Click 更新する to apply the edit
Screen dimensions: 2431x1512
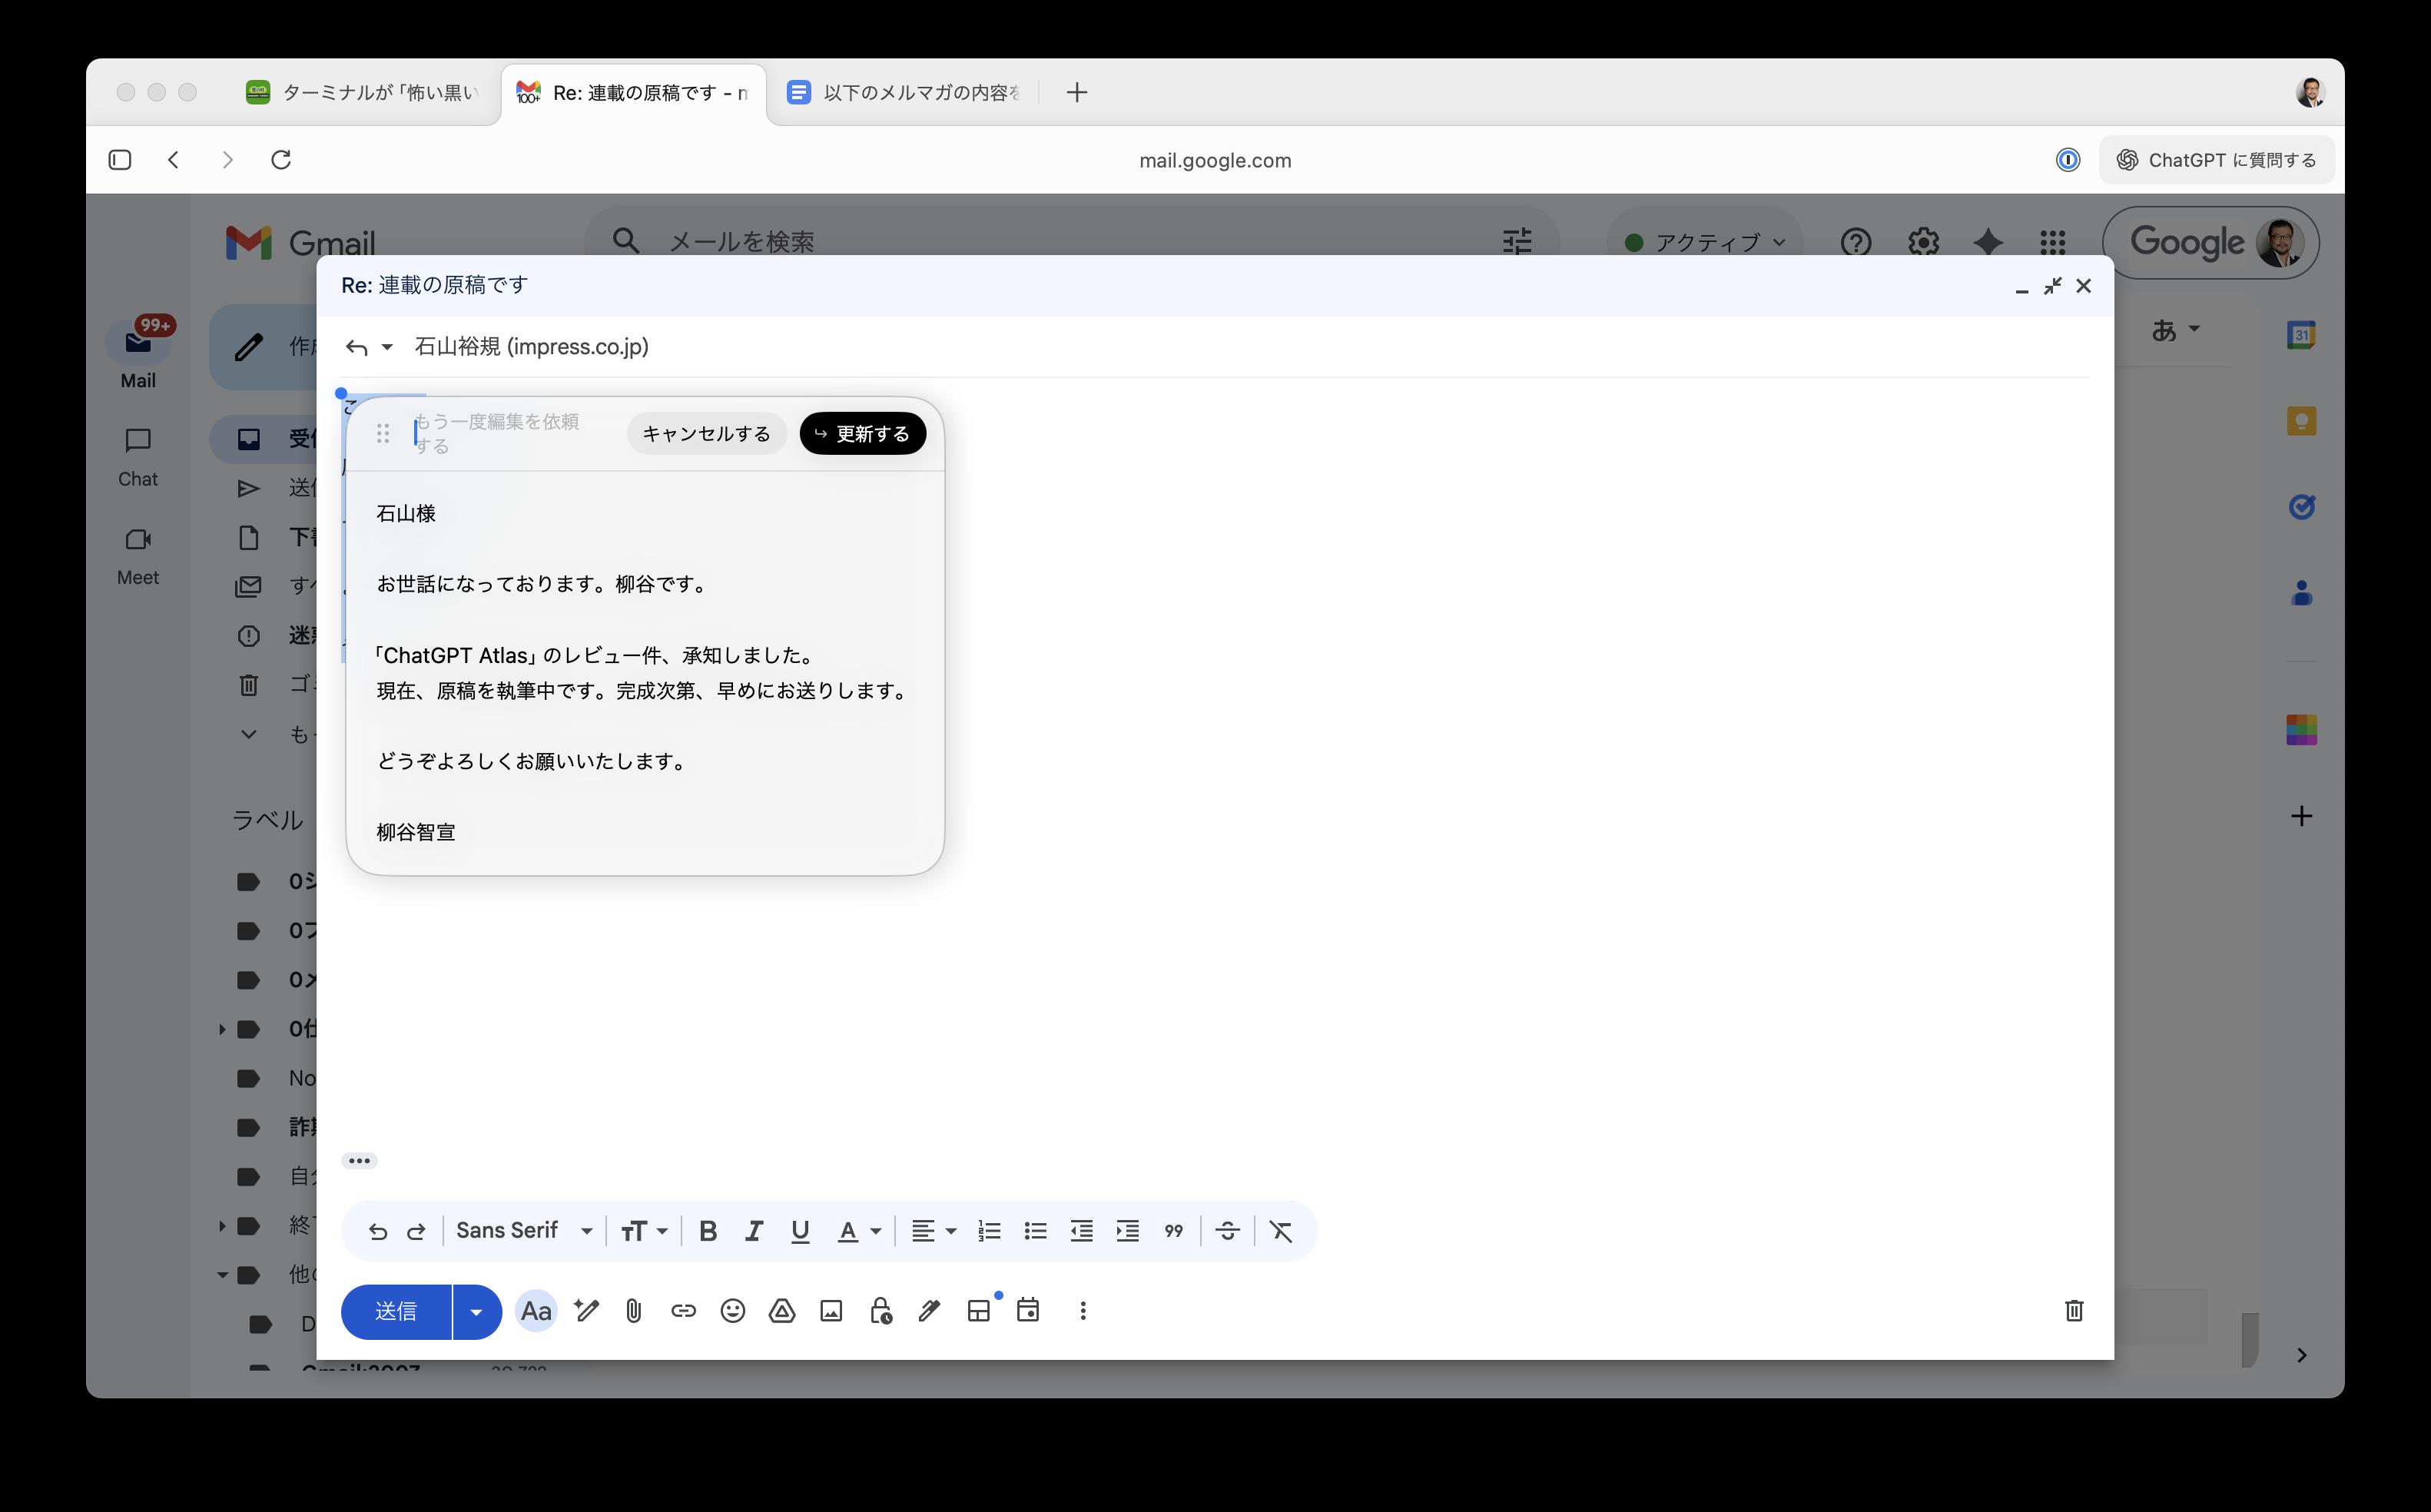click(x=862, y=433)
